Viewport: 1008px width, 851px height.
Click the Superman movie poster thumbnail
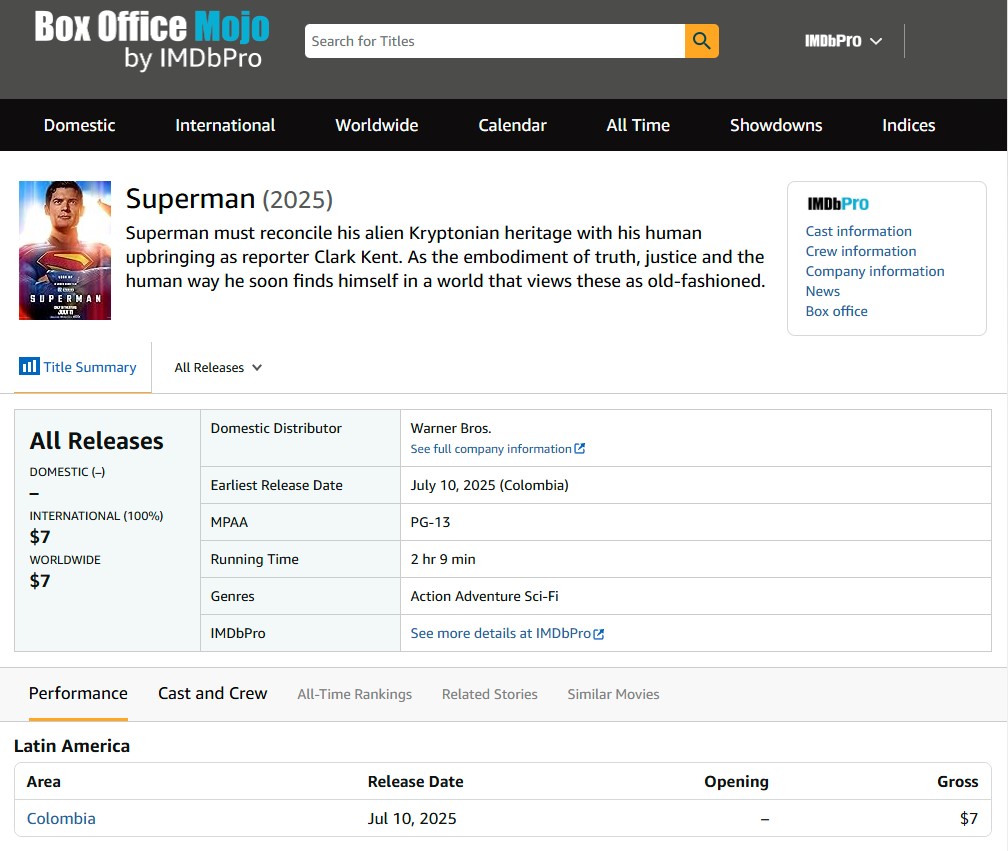point(65,251)
